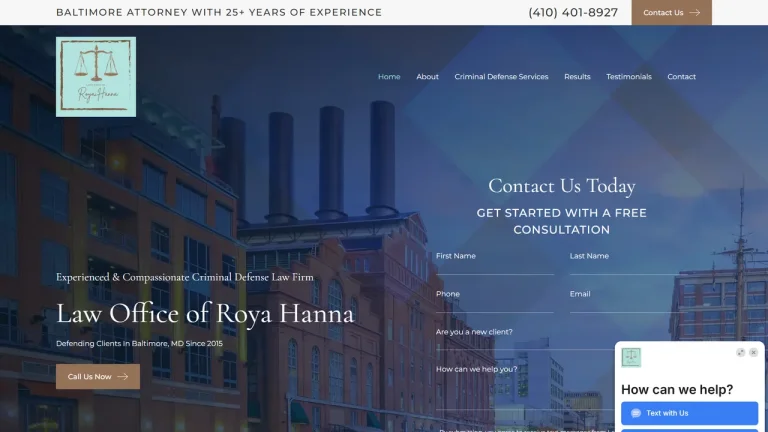Click the Phone input field
The height and width of the screenshot is (432, 768).
[495, 300]
